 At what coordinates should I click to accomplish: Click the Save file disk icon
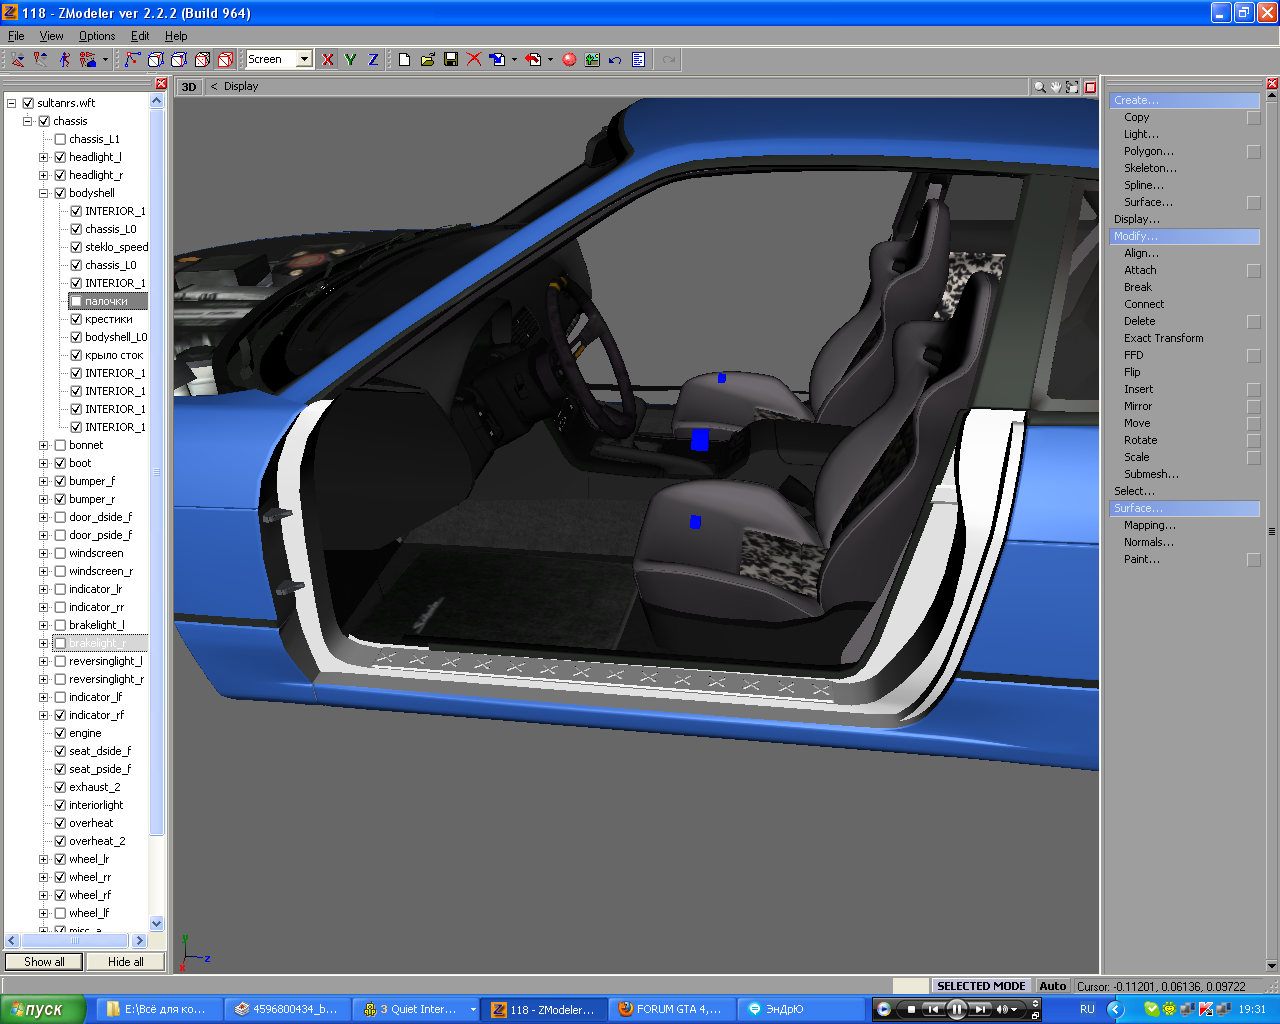pyautogui.click(x=451, y=60)
